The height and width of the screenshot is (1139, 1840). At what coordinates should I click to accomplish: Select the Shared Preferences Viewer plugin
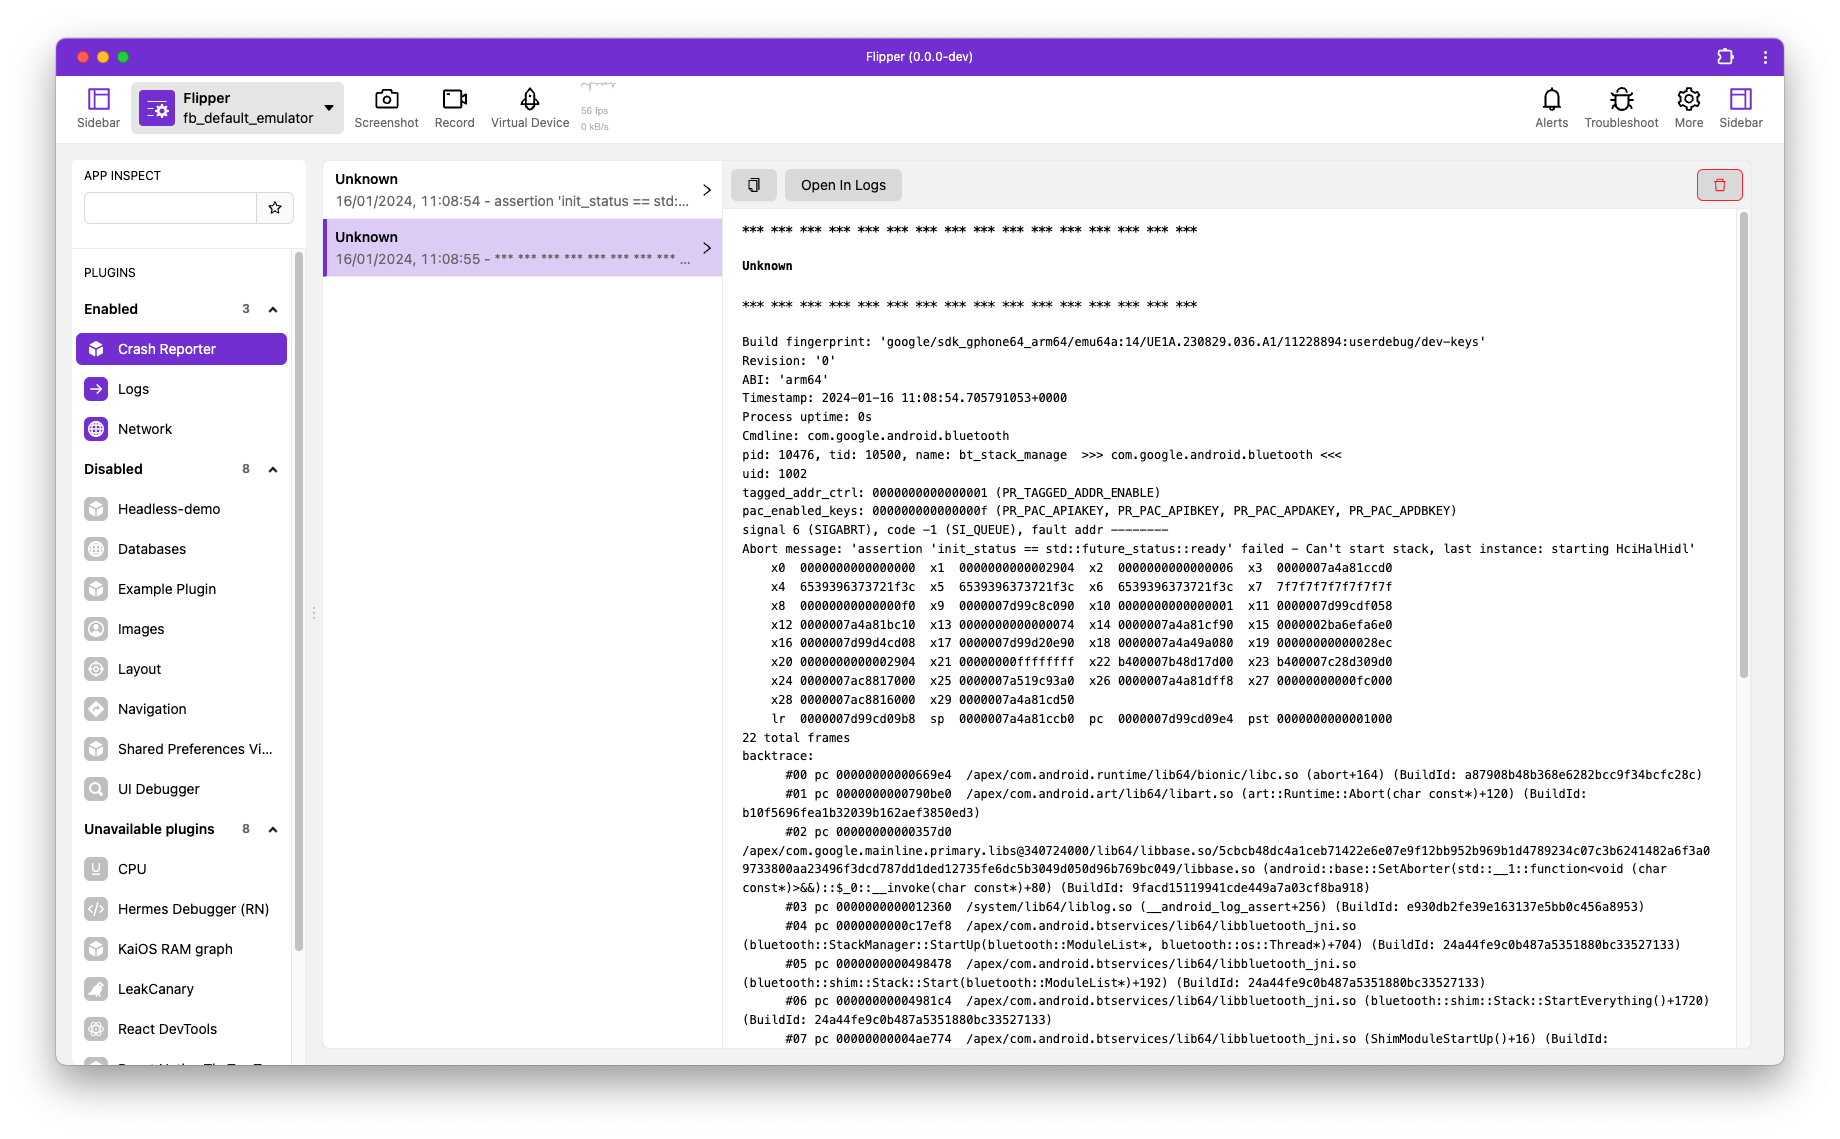181,749
